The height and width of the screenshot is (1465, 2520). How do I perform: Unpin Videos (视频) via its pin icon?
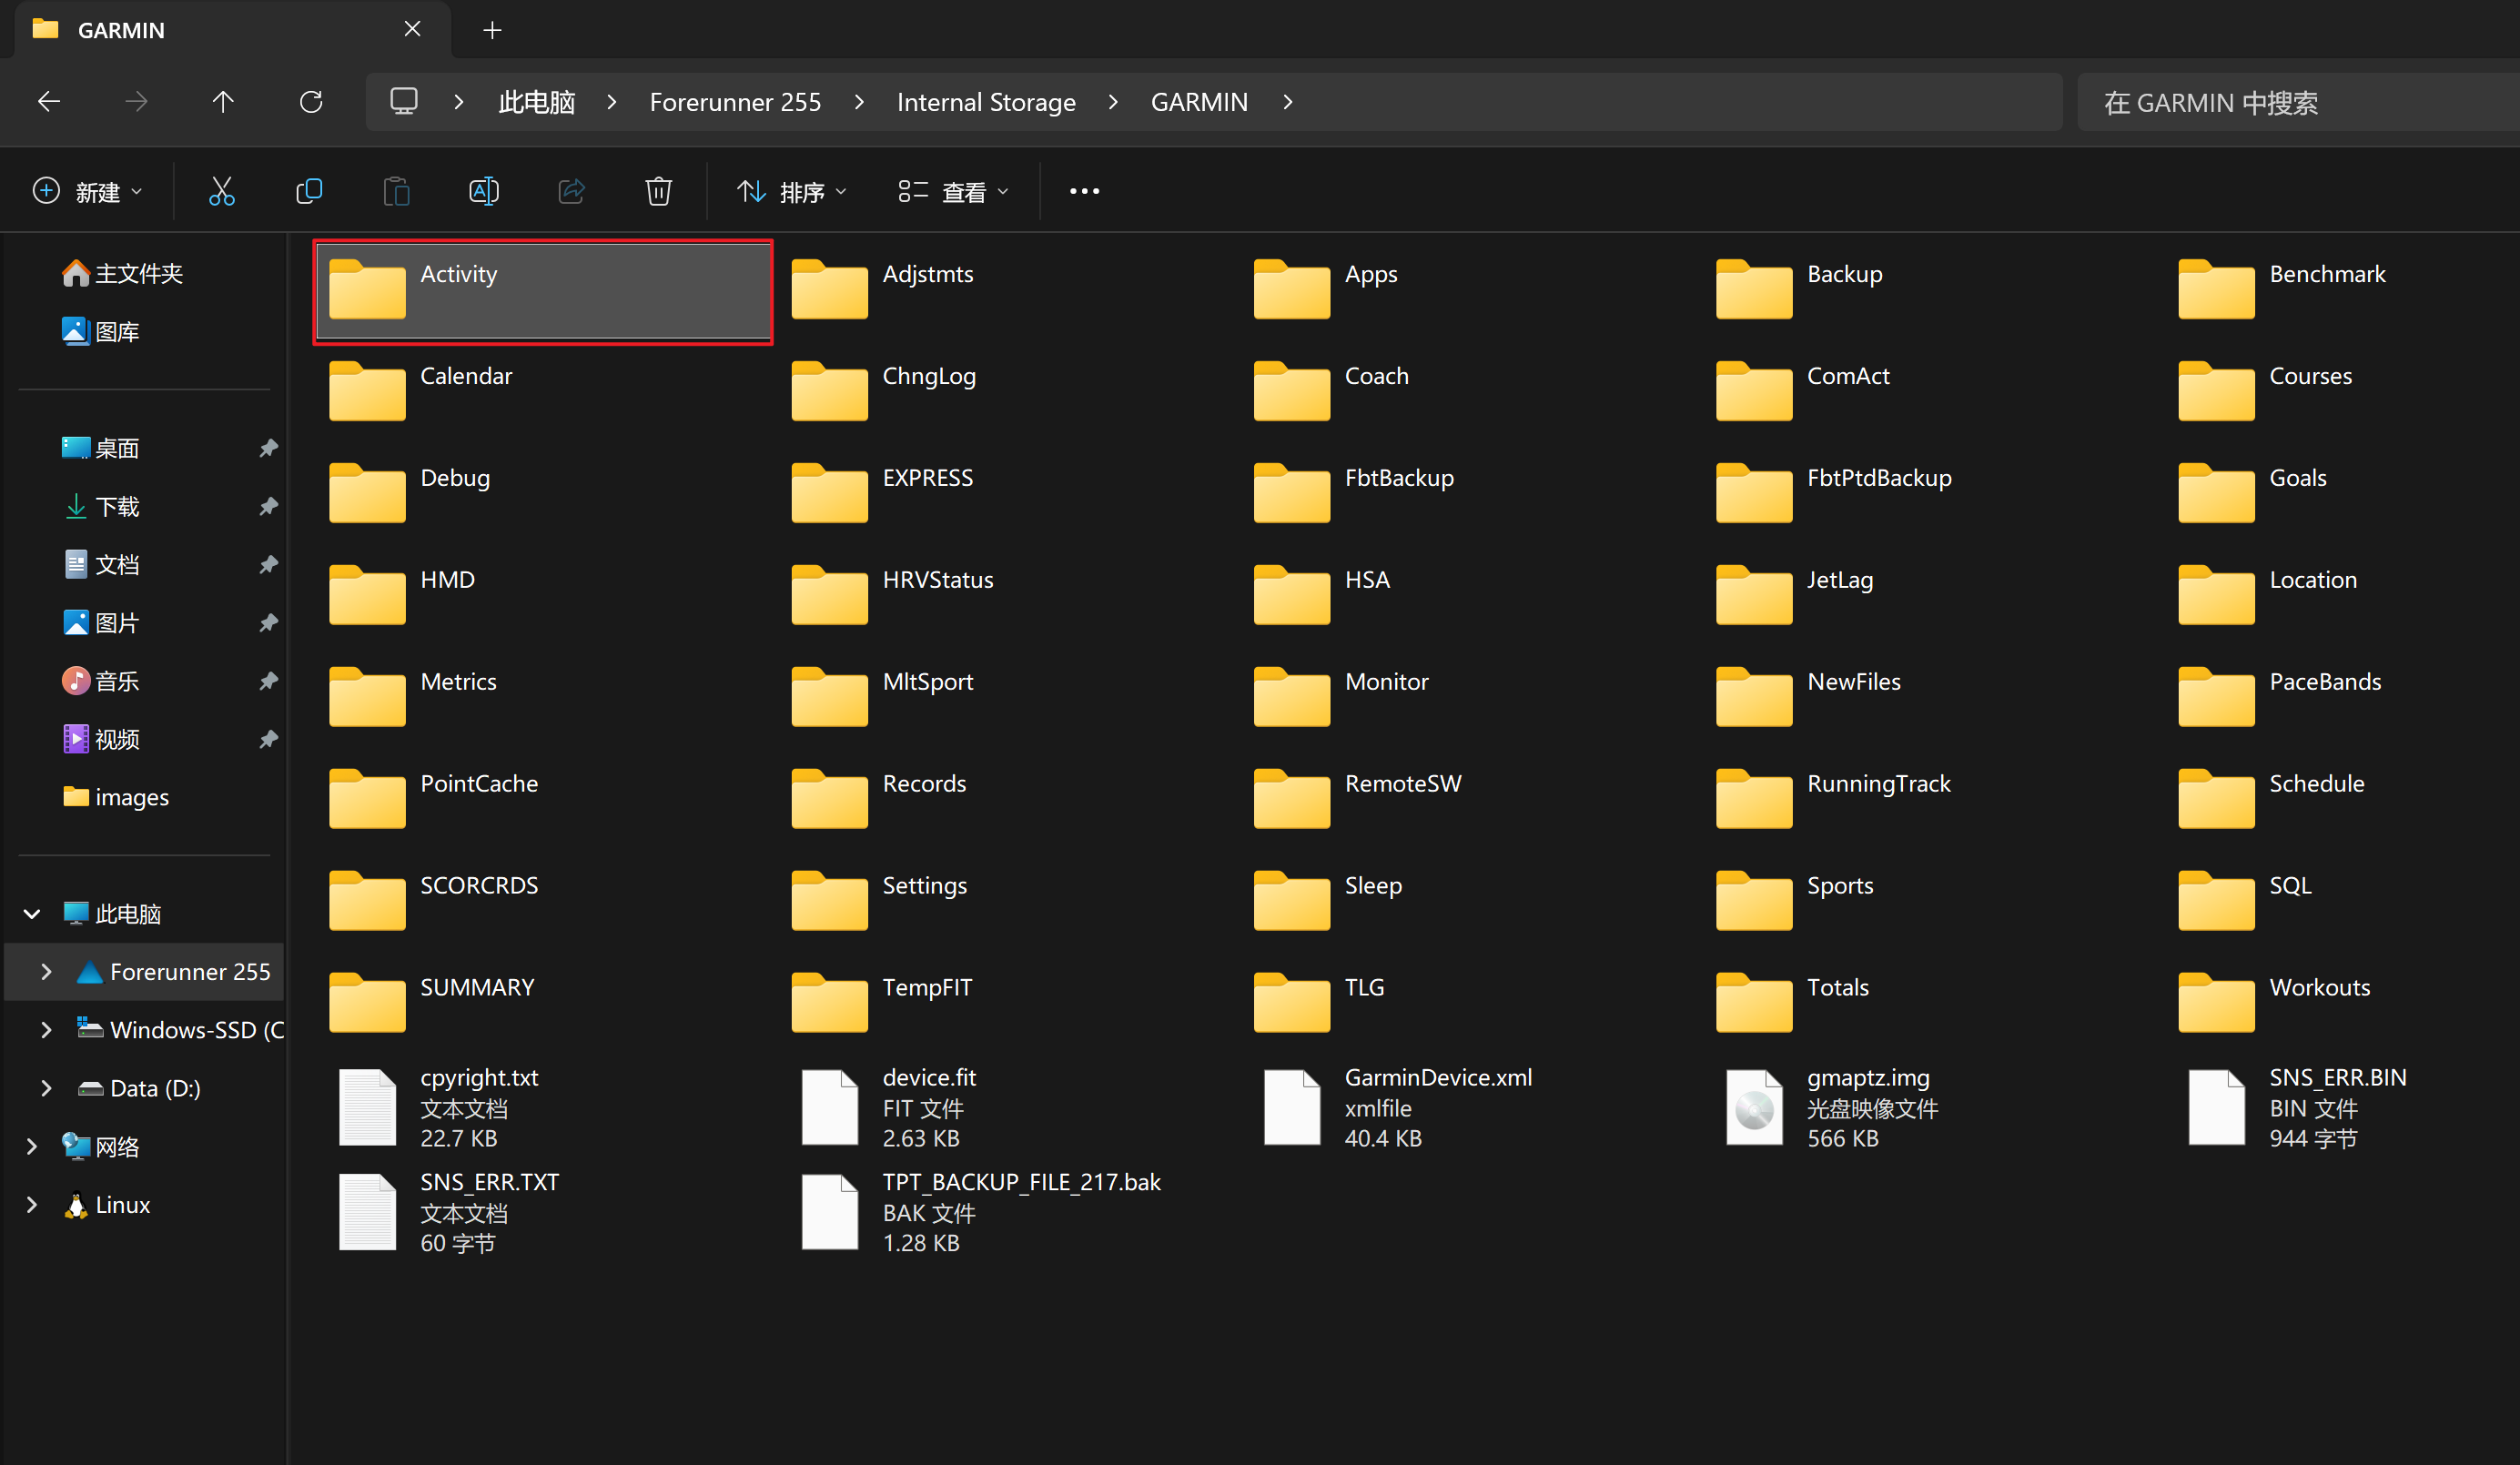coord(268,739)
